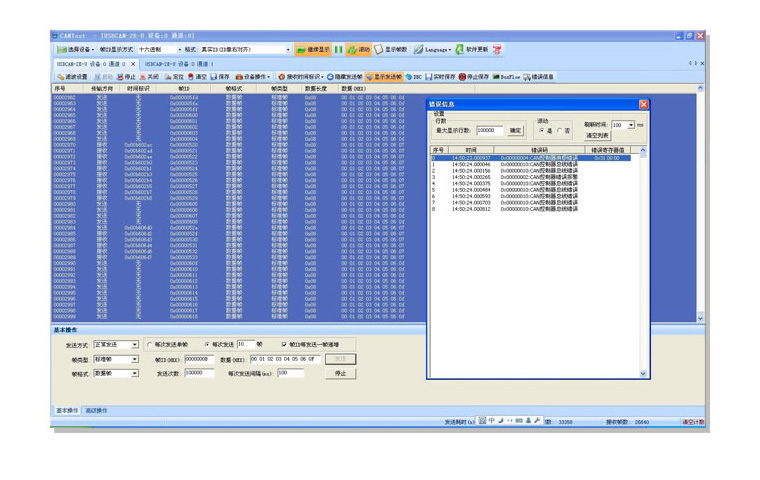Click the 清空 clear toolbar button
Viewport: 760px width, 480px height.
[x=197, y=77]
